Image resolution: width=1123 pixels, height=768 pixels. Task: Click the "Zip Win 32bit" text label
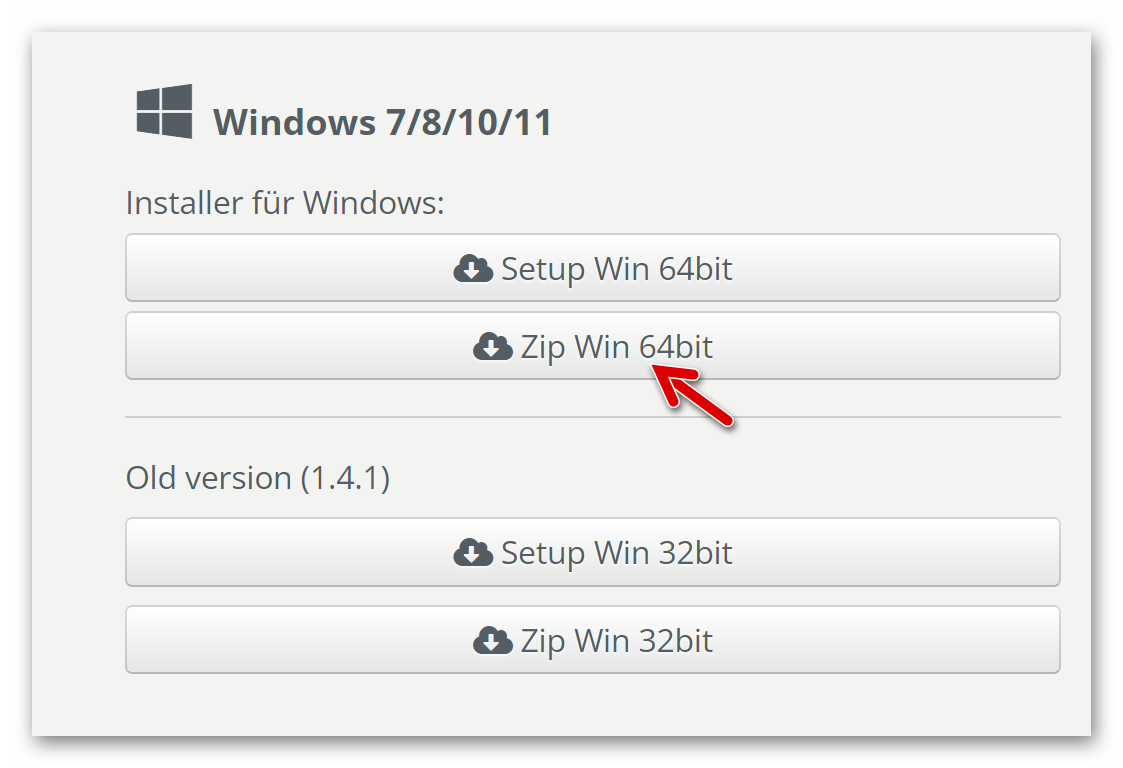click(616, 640)
